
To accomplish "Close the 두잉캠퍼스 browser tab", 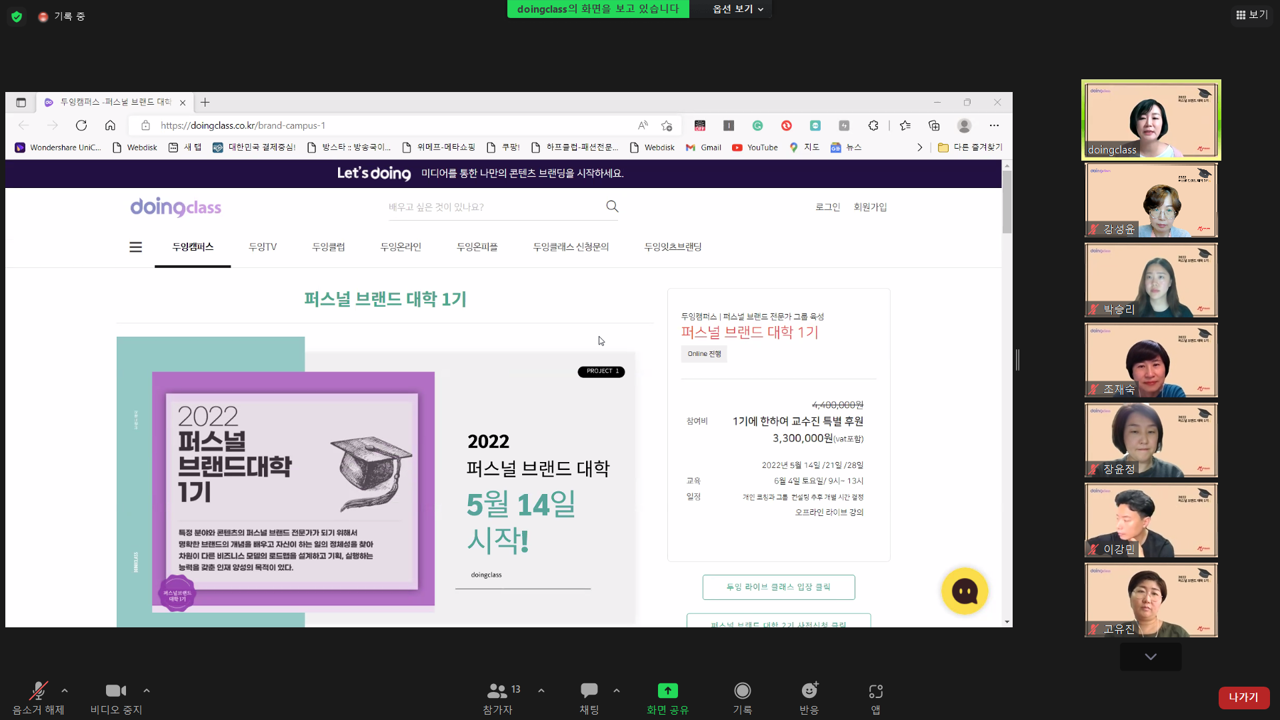I will point(183,102).
